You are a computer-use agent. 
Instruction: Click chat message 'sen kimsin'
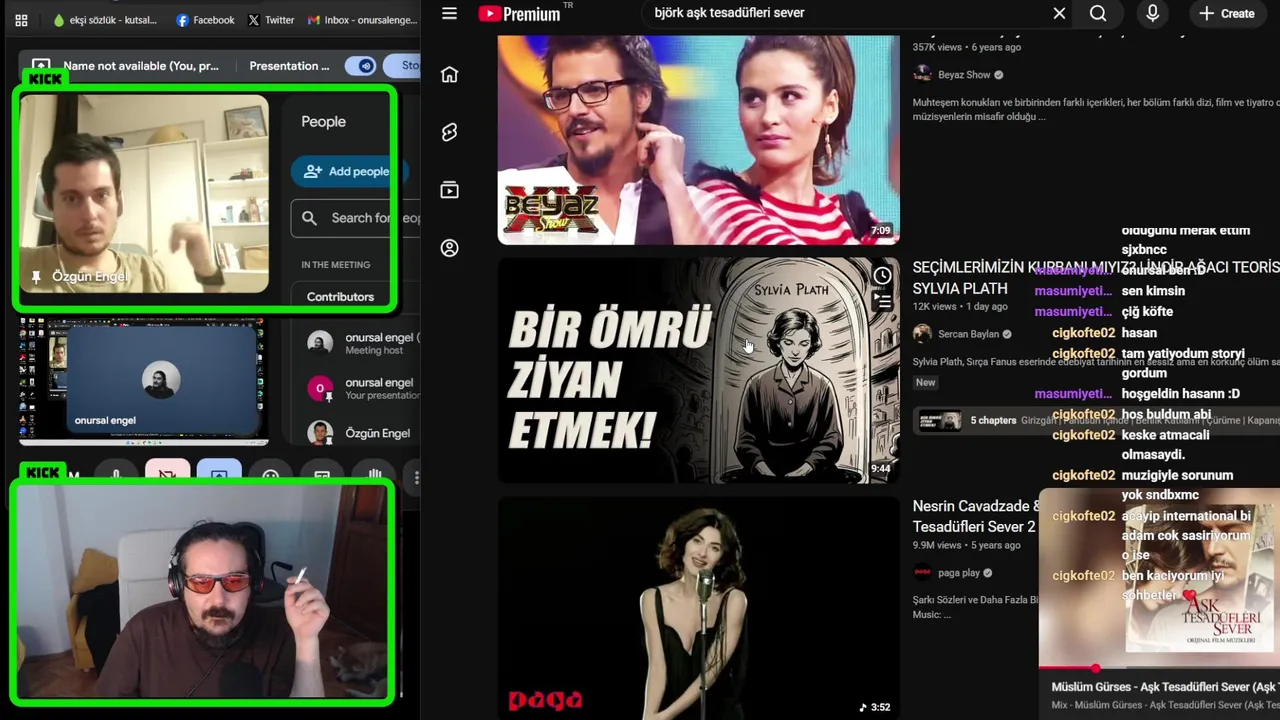click(x=1153, y=291)
